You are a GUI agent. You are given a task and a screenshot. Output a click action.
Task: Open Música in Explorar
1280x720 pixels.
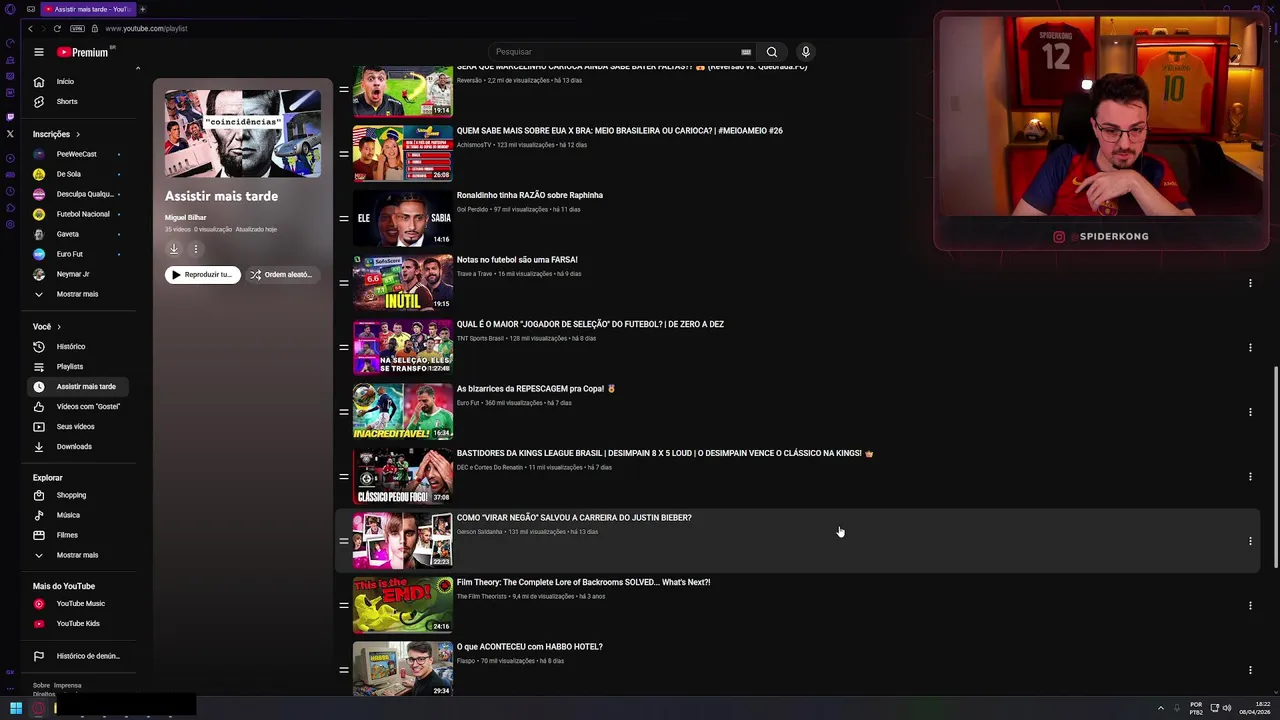[80, 515]
